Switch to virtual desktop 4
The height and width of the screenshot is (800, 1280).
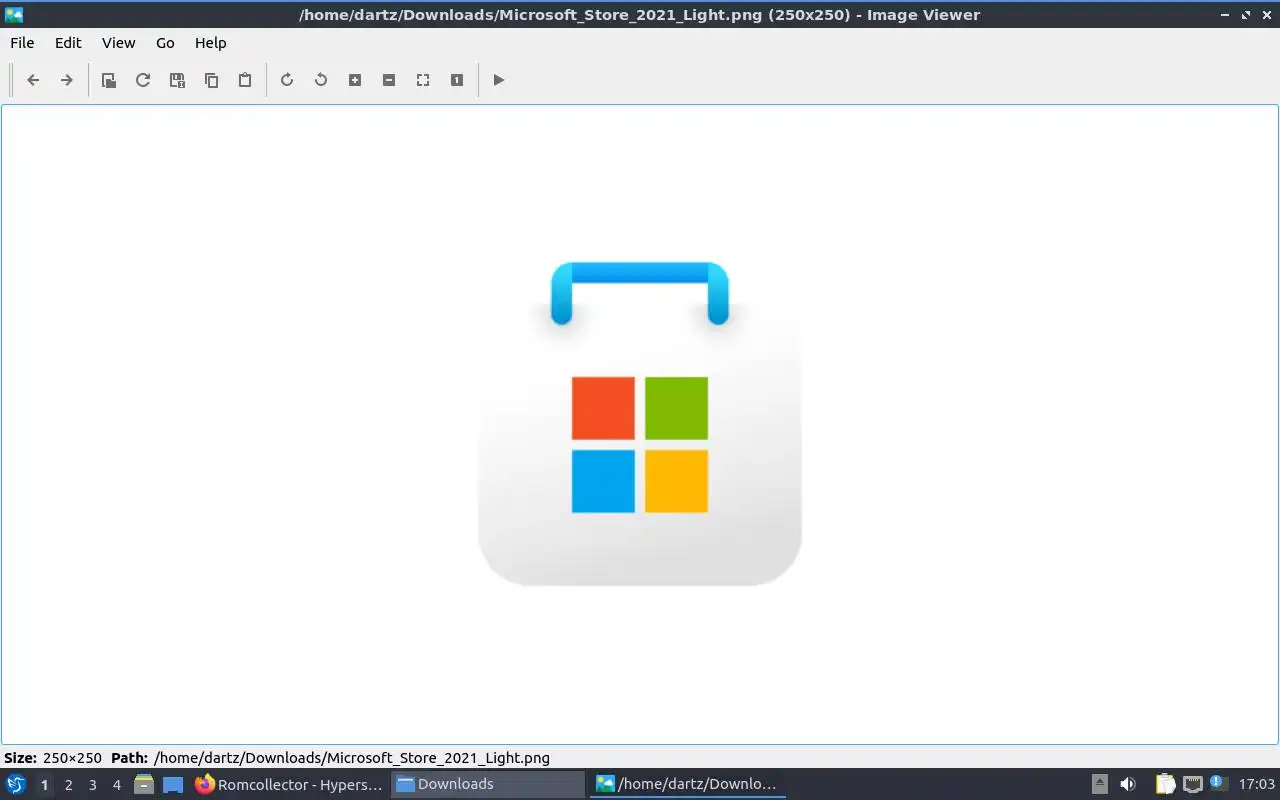coord(116,785)
